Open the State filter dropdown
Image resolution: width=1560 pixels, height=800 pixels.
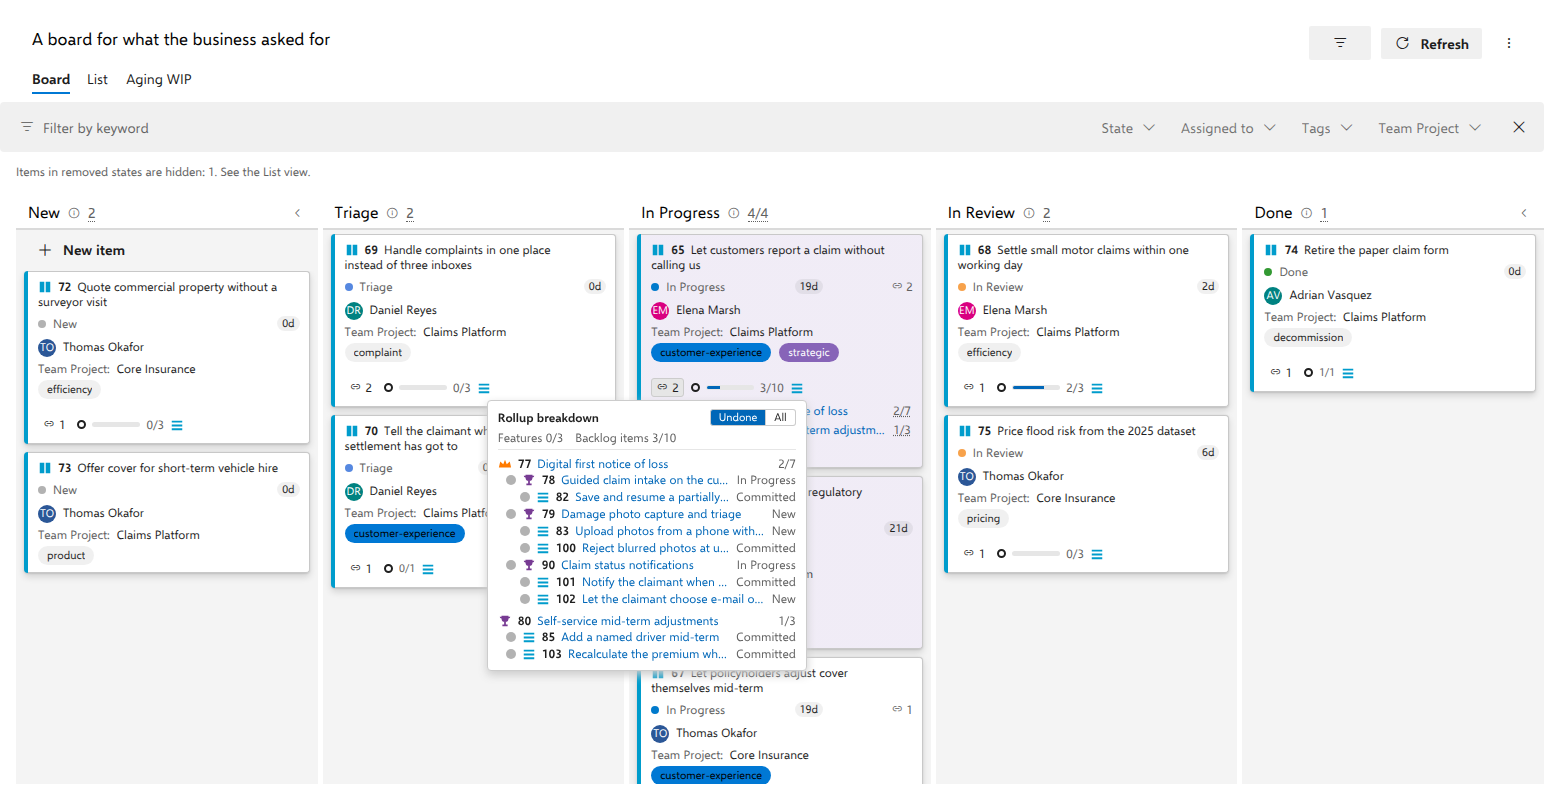click(1128, 128)
